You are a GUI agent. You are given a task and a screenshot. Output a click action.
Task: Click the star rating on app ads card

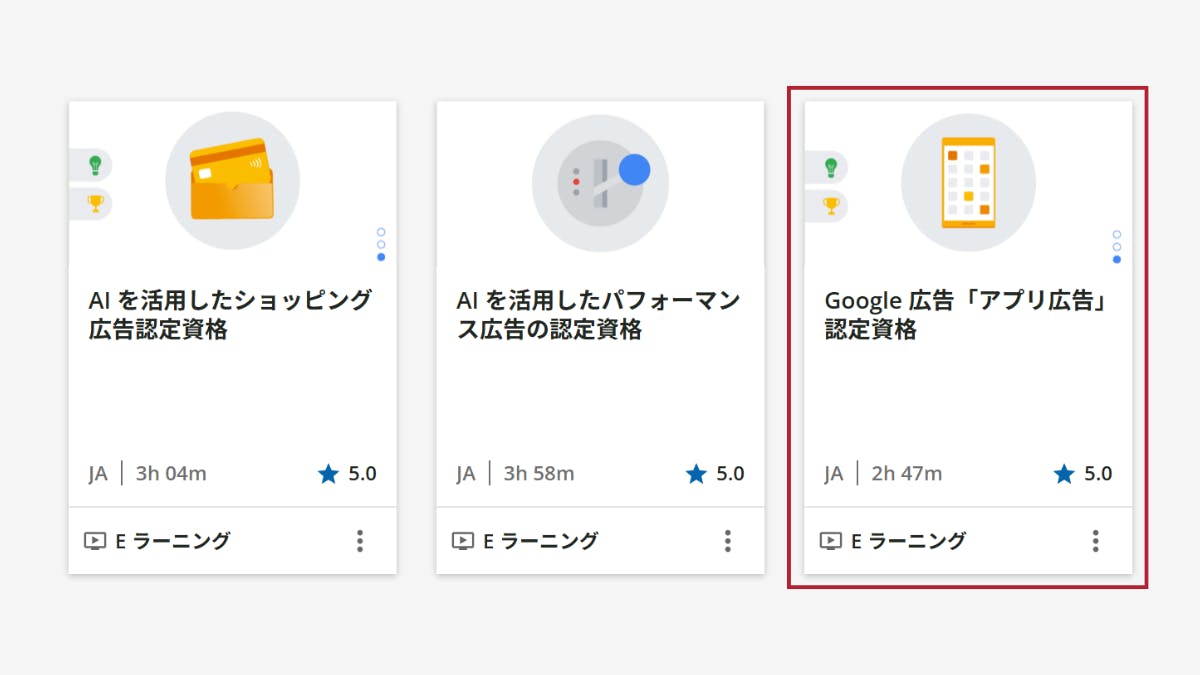coord(1083,474)
